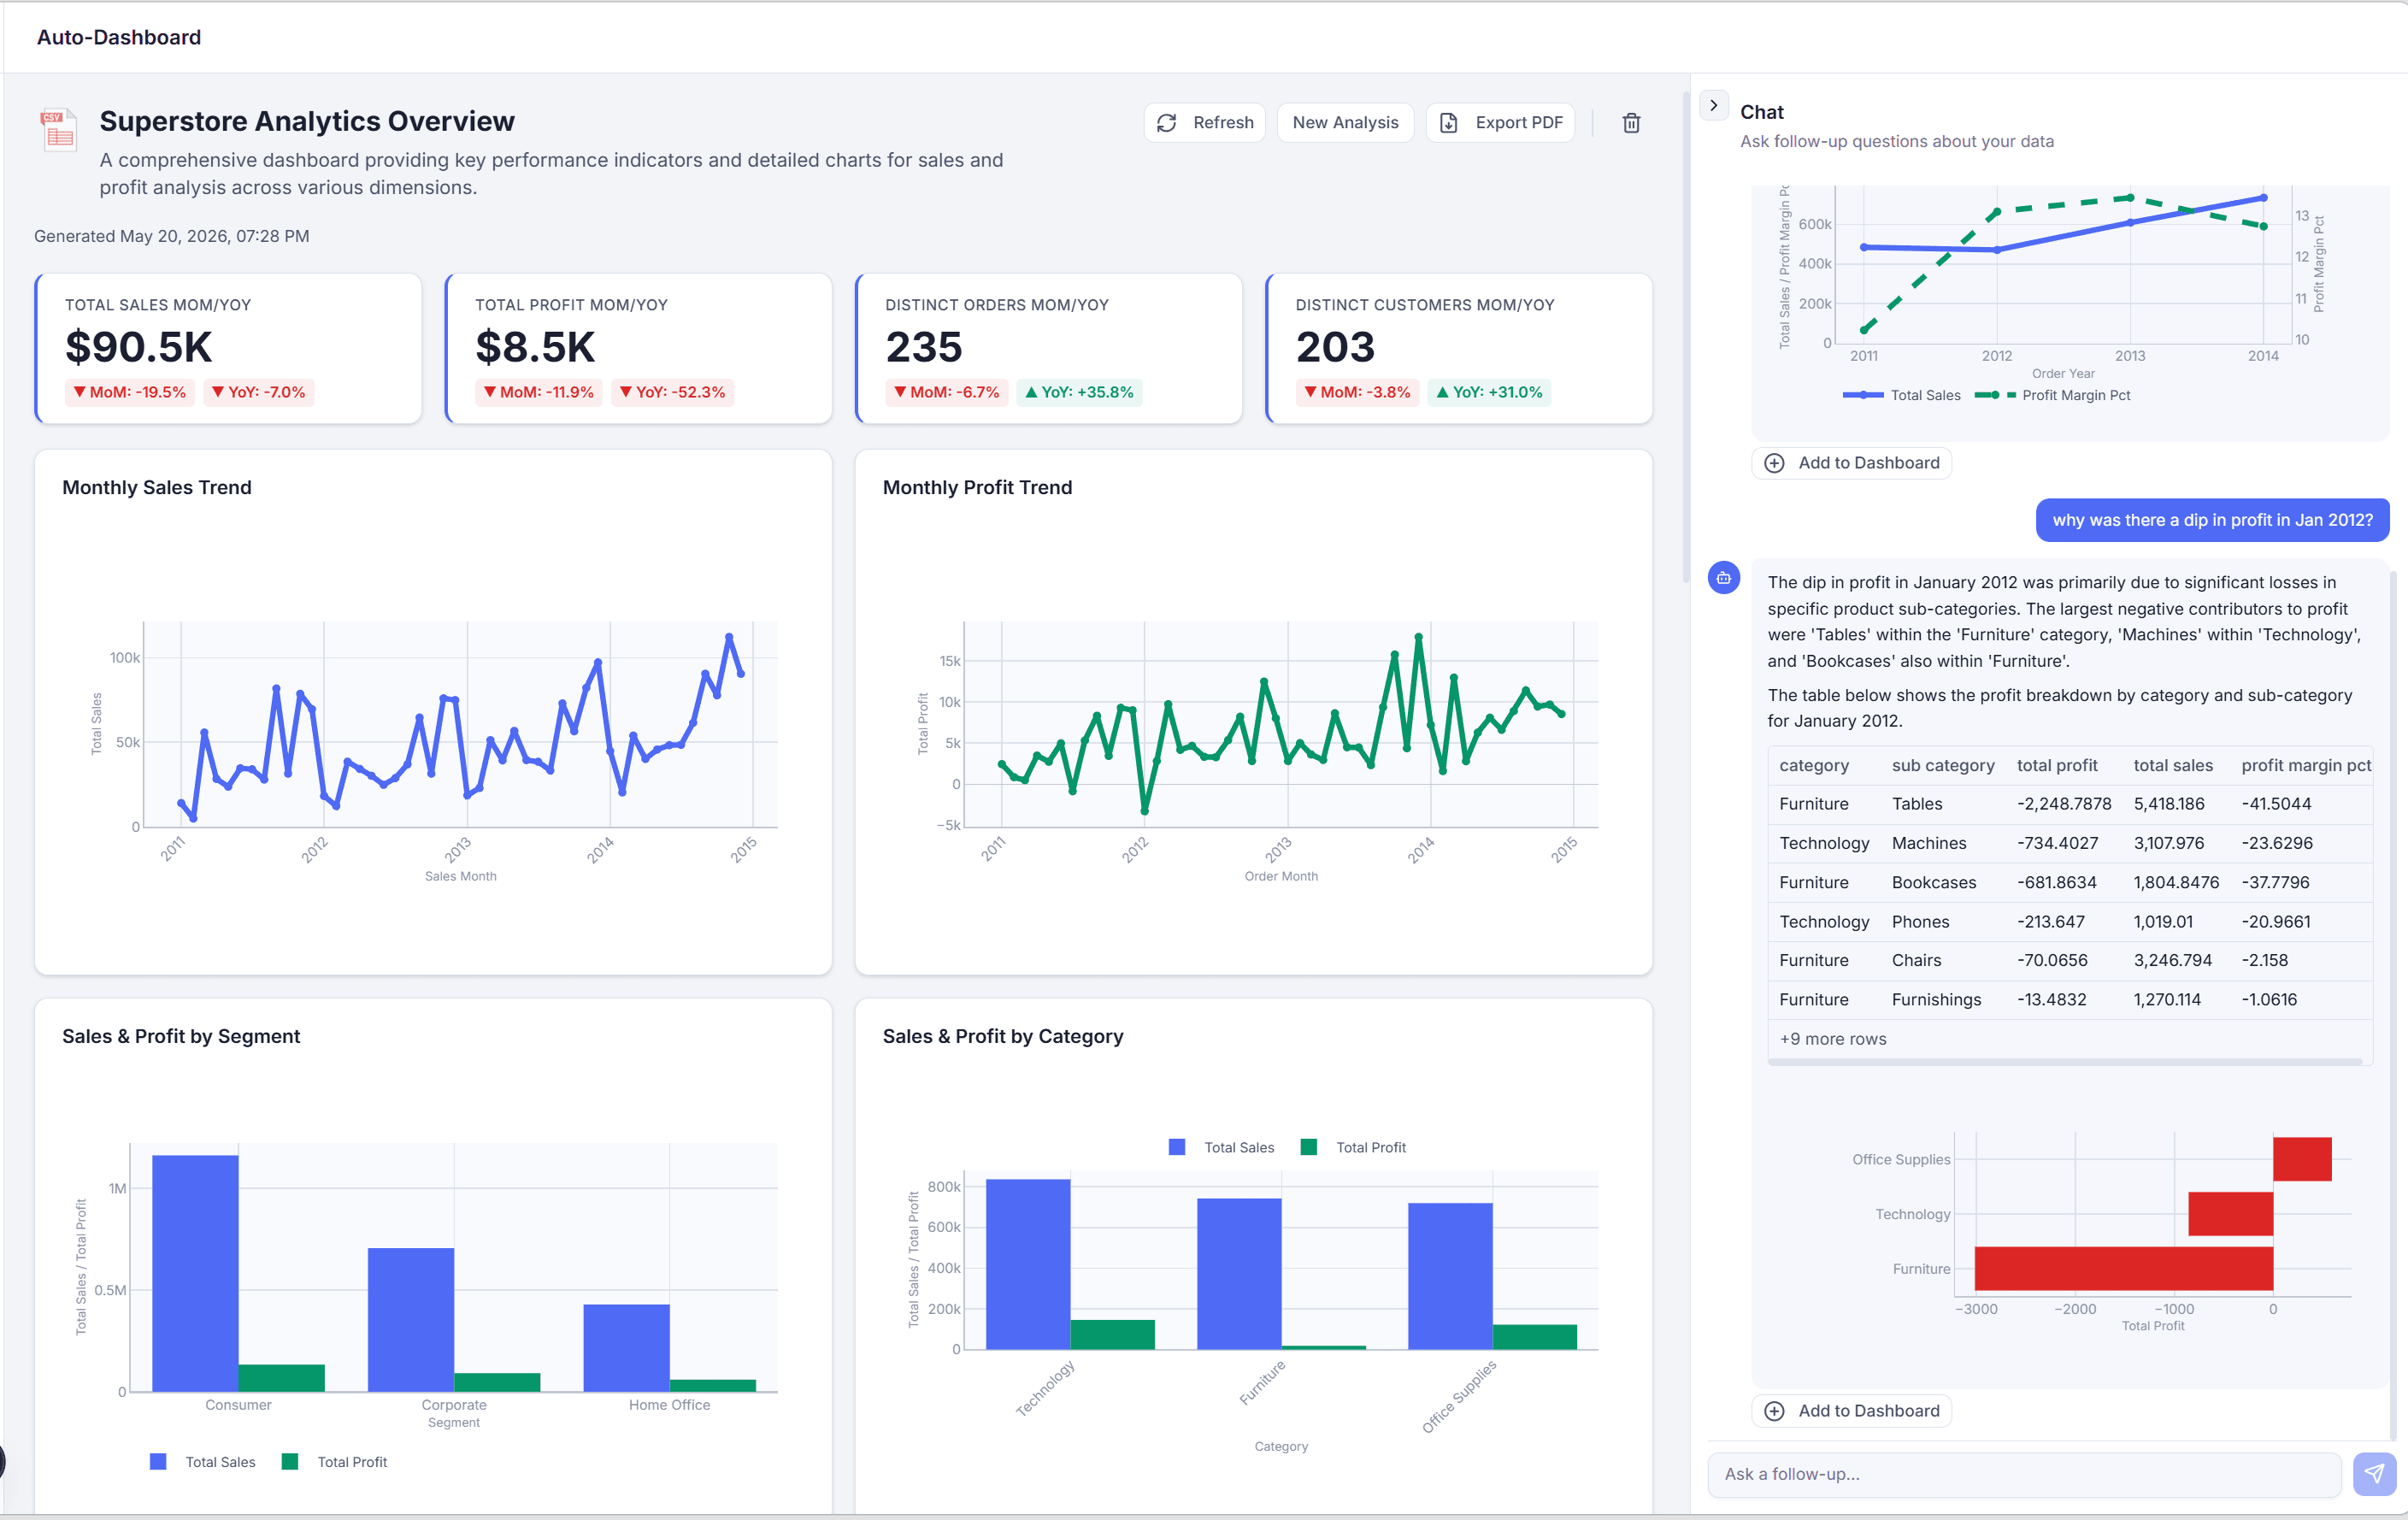Toggle Profit Margin Pct legend in chat chart
Screen dimensions: 2408x1520
[x=2053, y=395]
